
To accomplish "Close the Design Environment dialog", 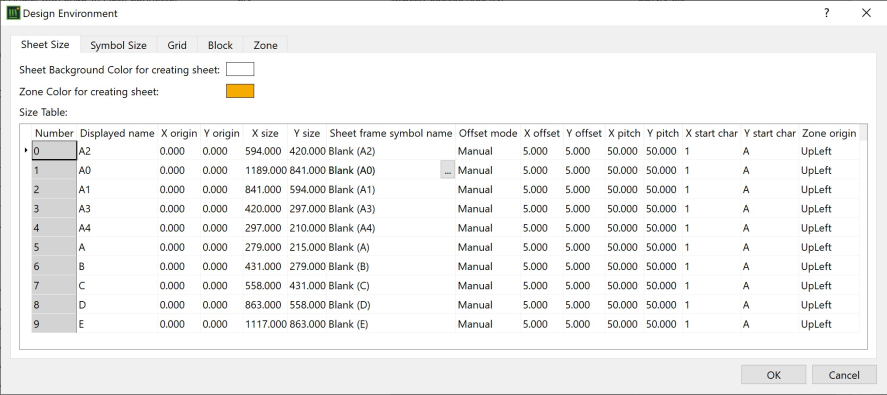I will pyautogui.click(x=866, y=13).
